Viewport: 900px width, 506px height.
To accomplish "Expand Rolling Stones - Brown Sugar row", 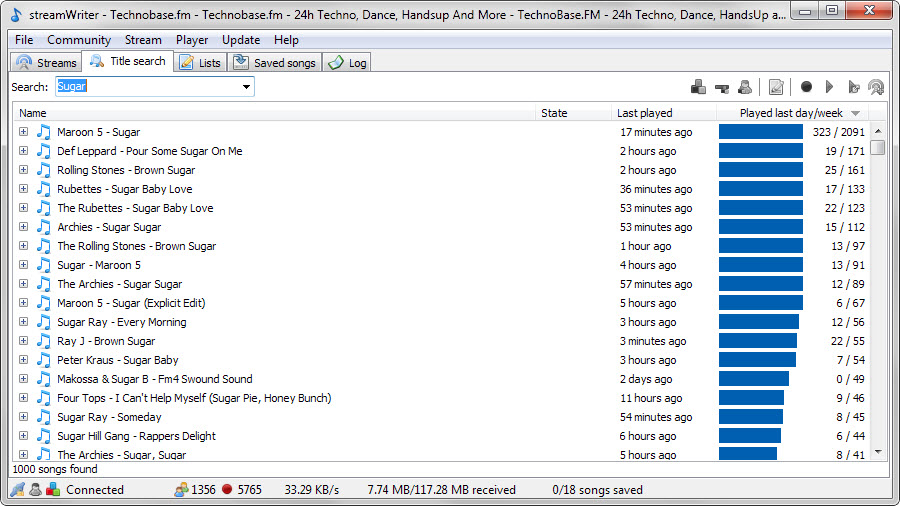I will pyautogui.click(x=23, y=169).
